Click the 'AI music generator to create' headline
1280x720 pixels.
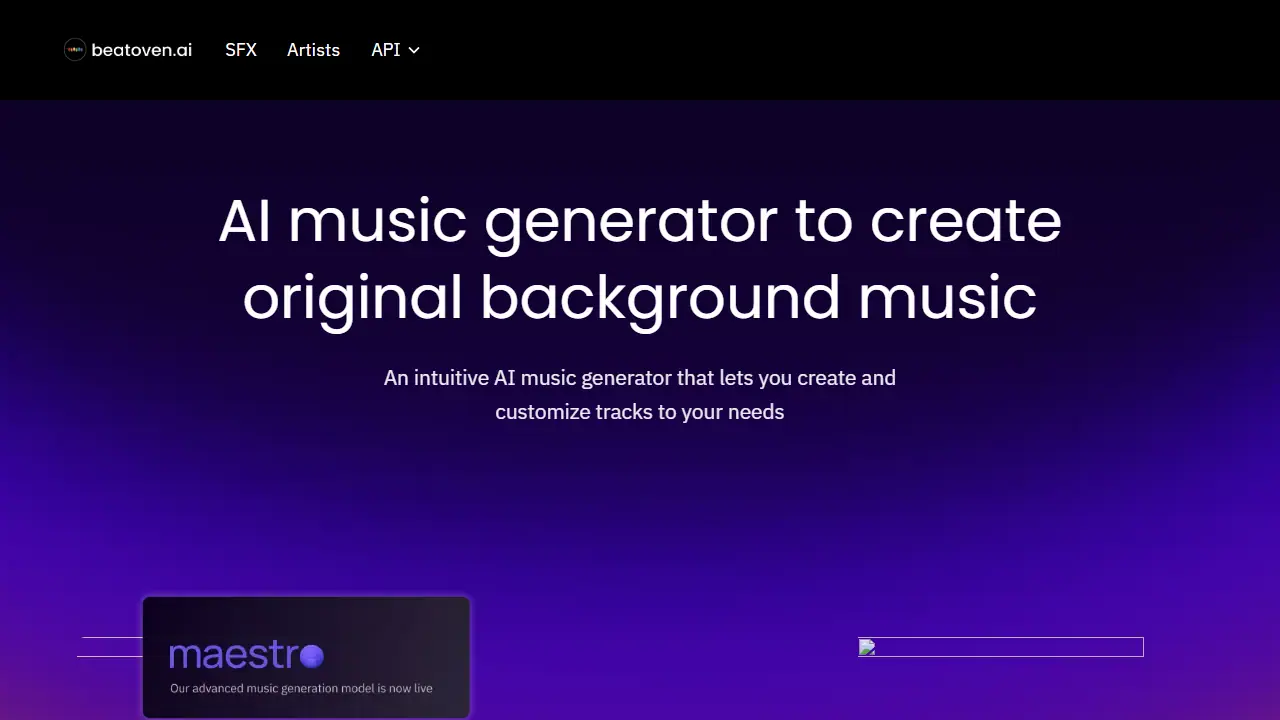click(640, 219)
